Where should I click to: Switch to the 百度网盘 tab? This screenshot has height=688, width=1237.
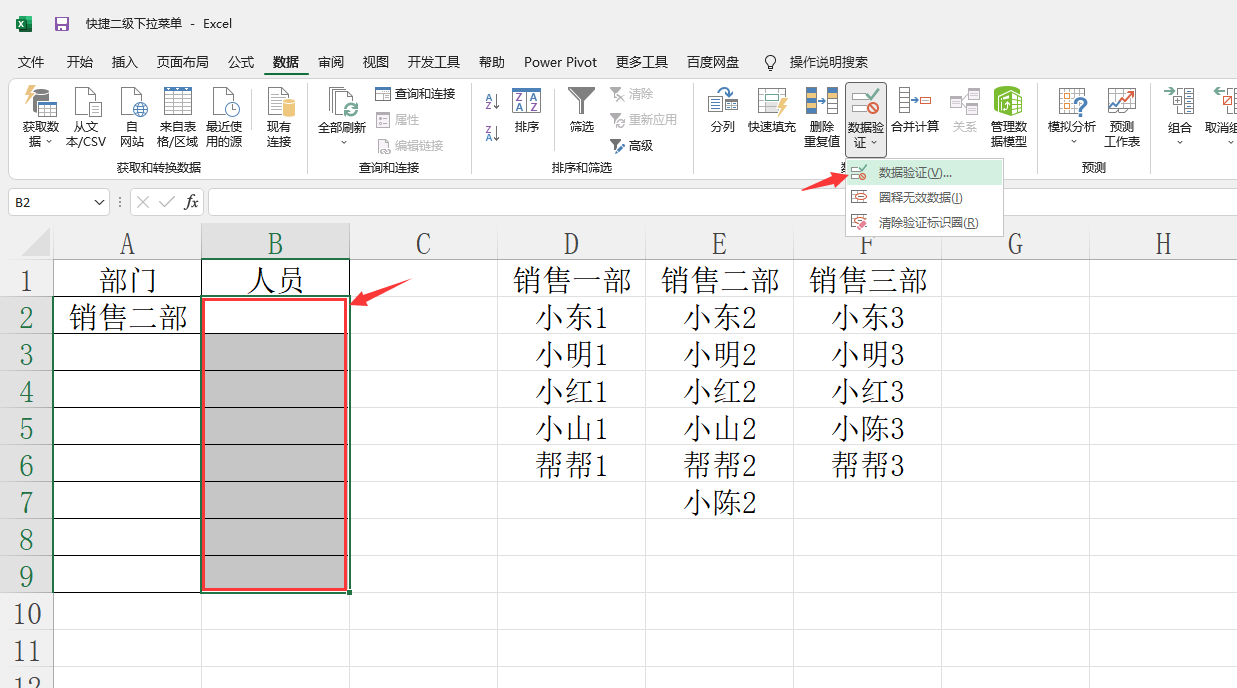[x=713, y=62]
